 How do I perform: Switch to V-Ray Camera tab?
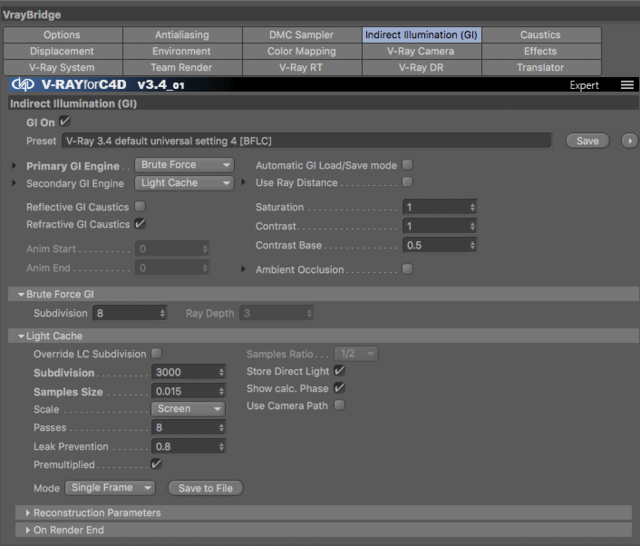click(x=421, y=51)
